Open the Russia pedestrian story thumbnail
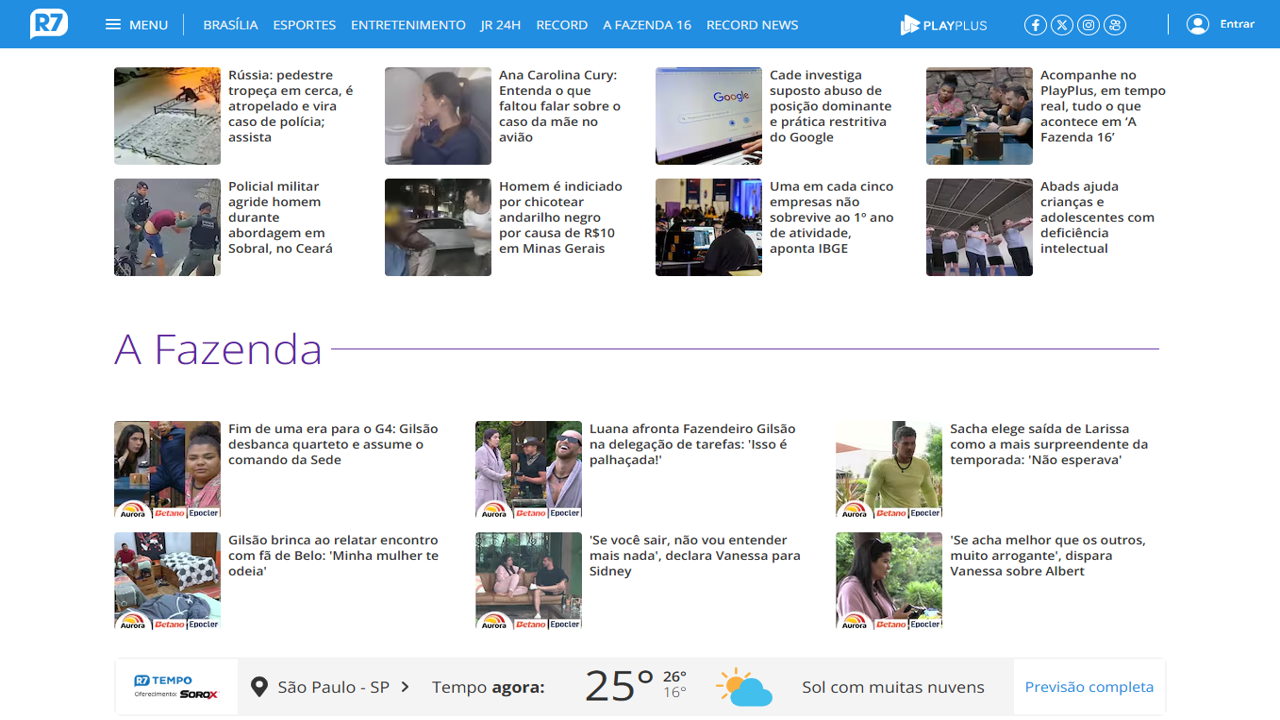1280x720 pixels. [x=167, y=116]
